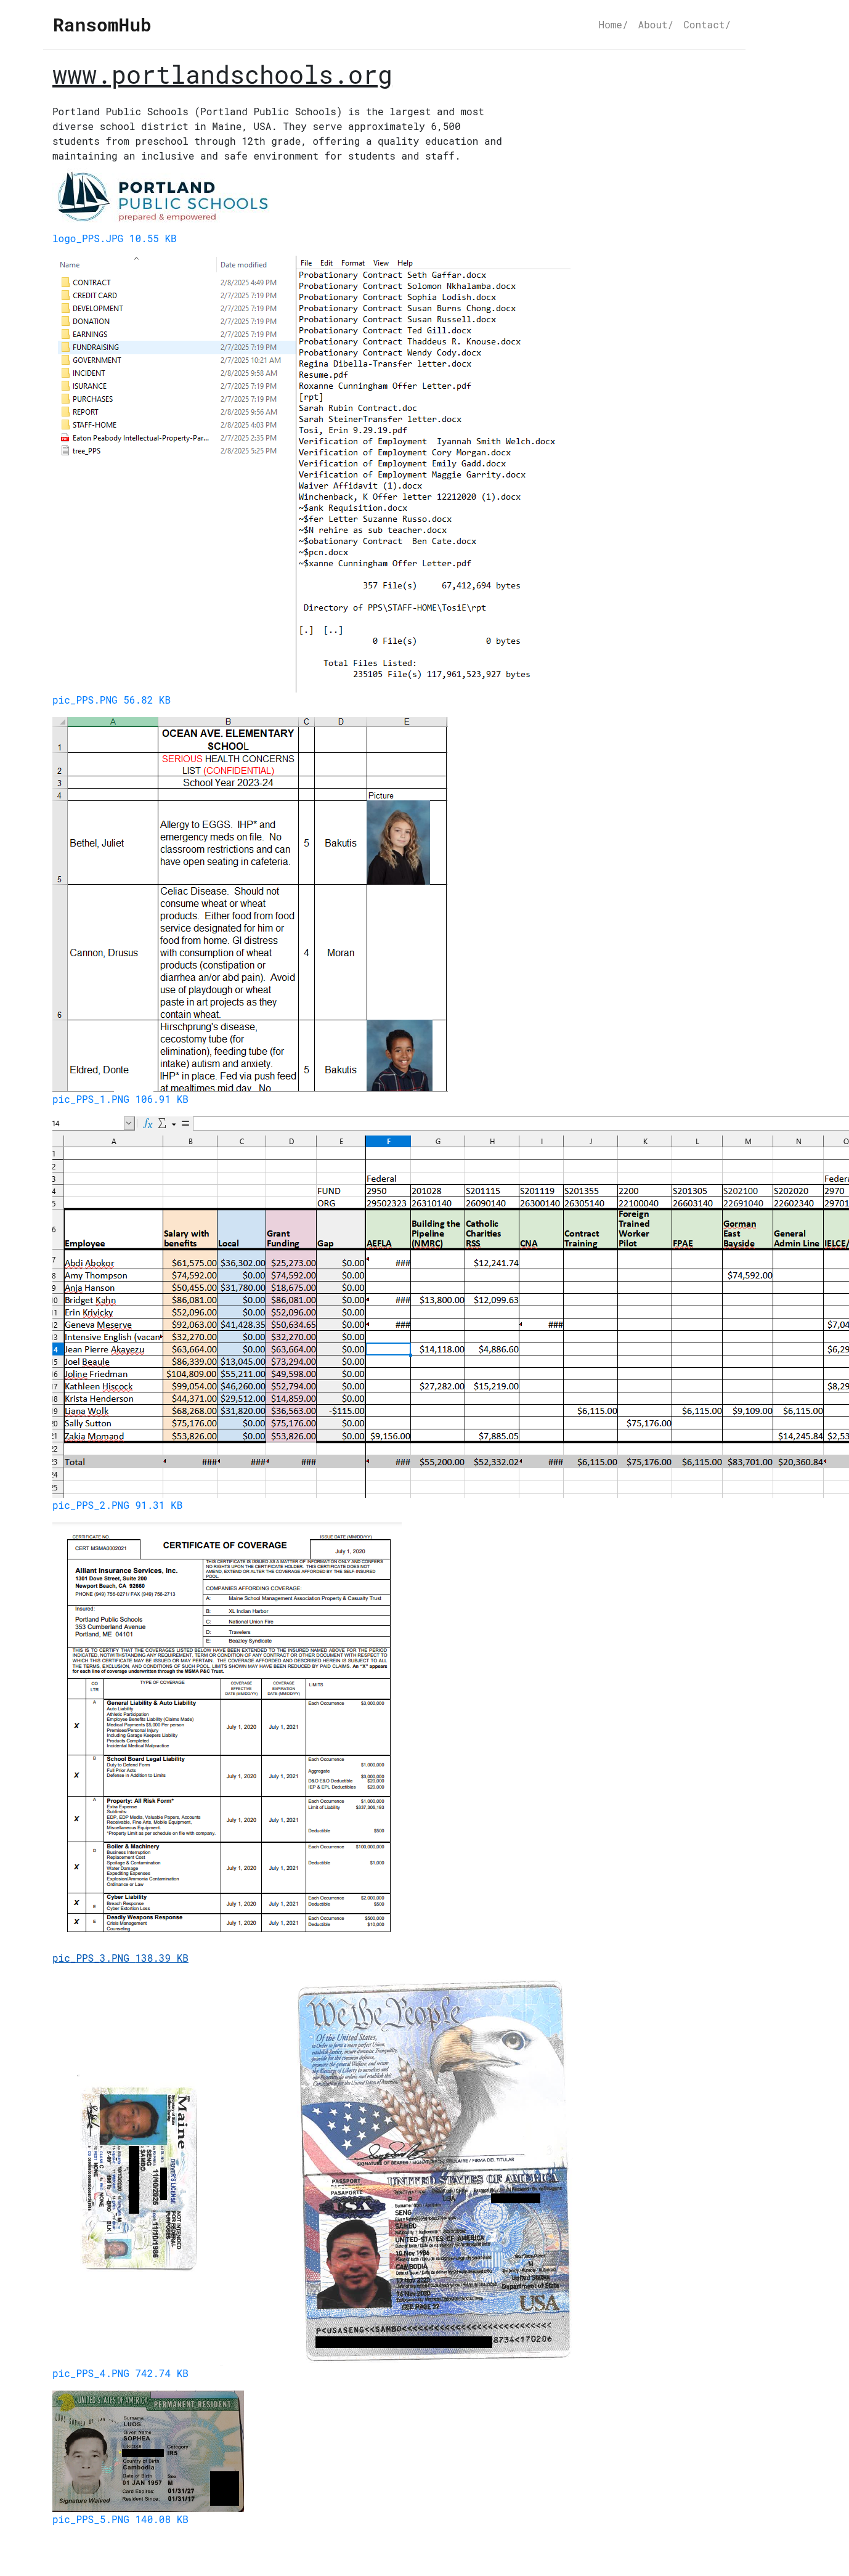Select the 'Total' row label cell
The image size is (849, 2576).
(x=113, y=1462)
